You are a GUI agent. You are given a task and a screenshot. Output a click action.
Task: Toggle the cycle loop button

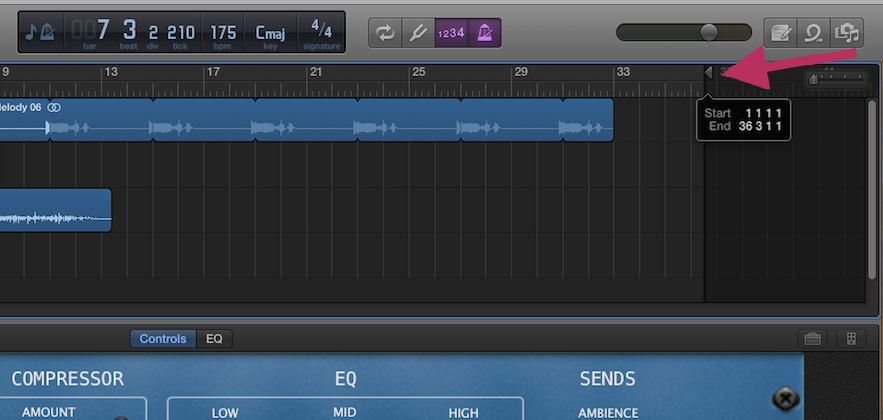click(385, 33)
